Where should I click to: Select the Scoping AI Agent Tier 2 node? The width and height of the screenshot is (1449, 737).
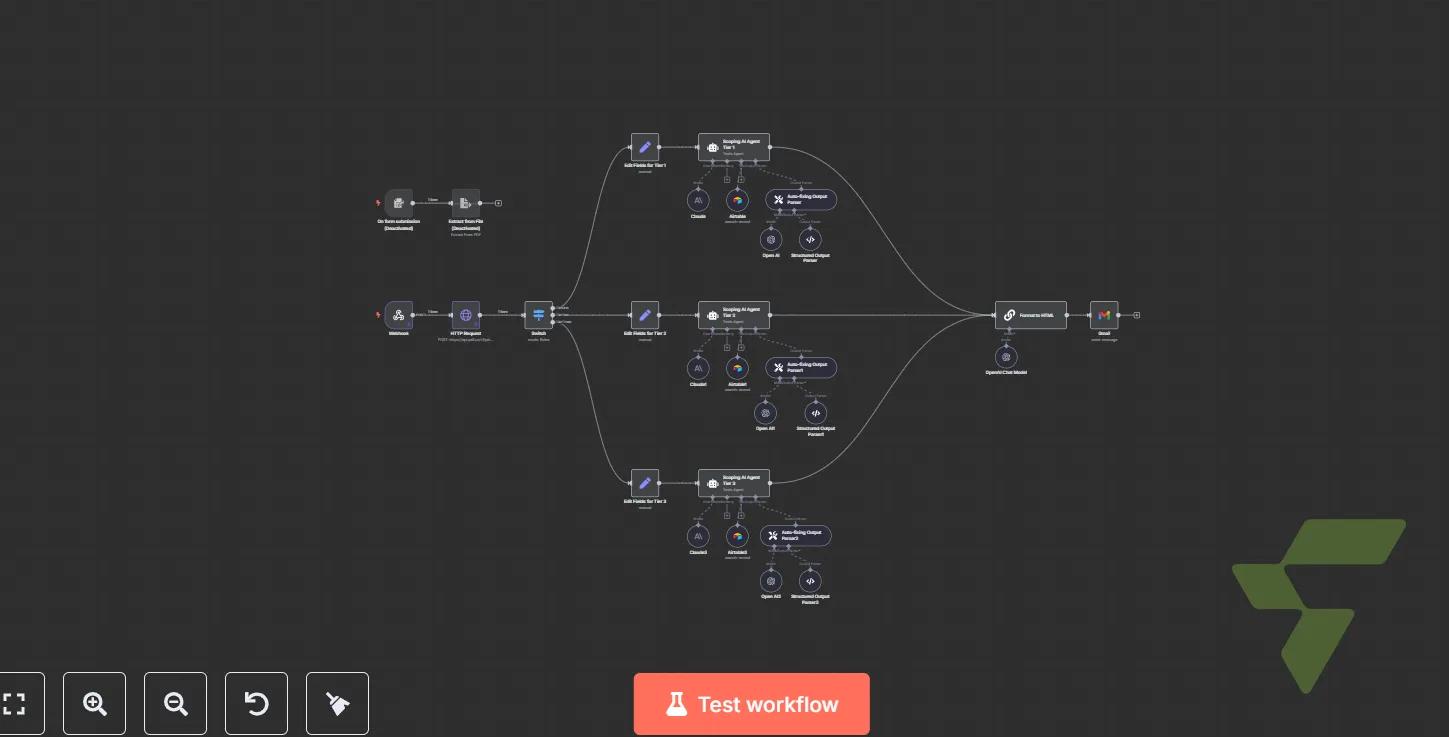734,315
